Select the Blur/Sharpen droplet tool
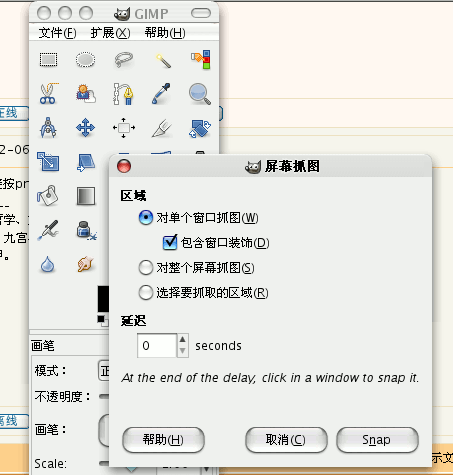 (48, 264)
